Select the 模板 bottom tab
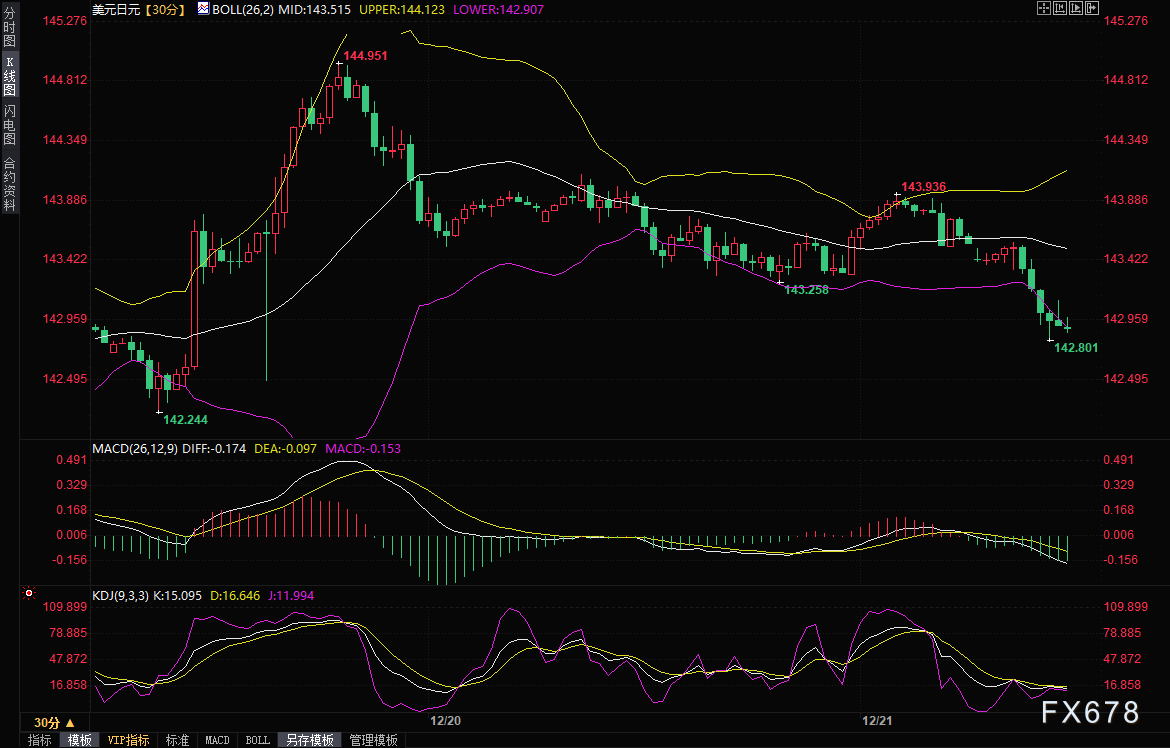This screenshot has height=748, width=1170. coord(79,740)
